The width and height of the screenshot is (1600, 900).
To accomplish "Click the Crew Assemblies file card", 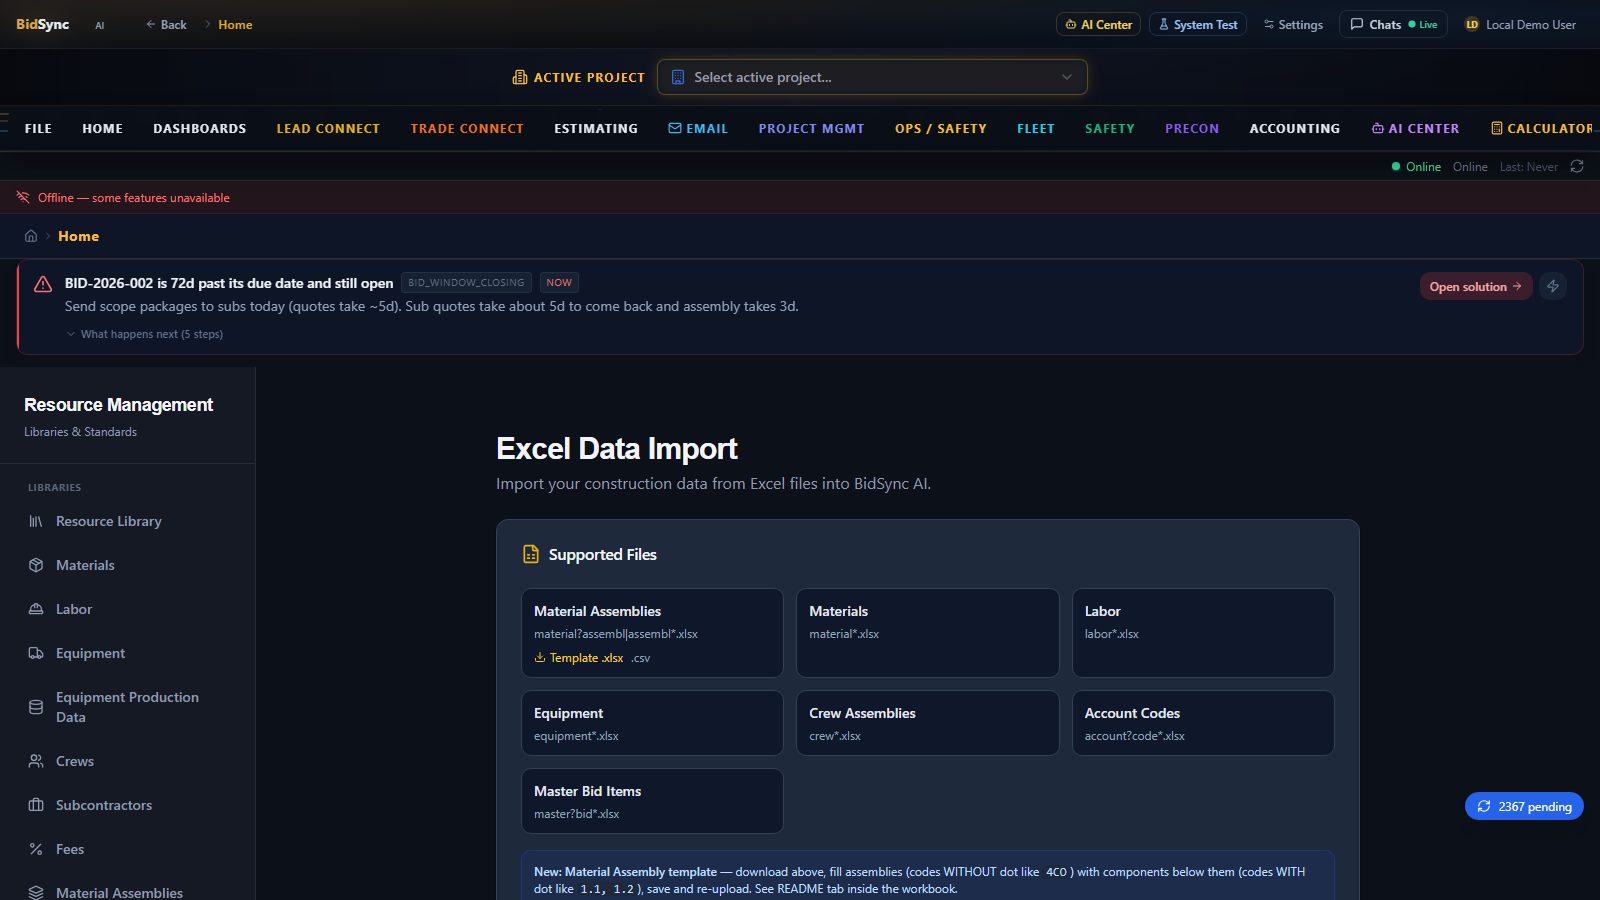I will point(927,723).
